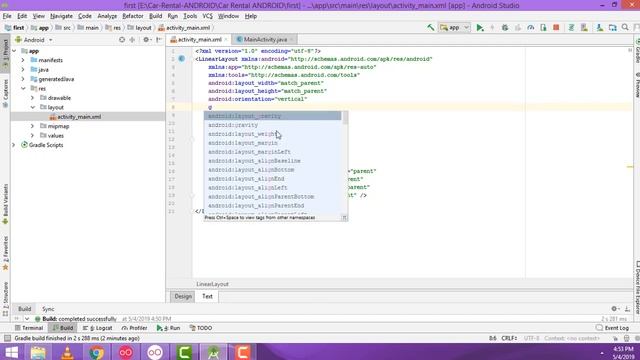Open the AVD Manager icon
Image resolution: width=640 pixels, height=360 pixels.
584,28
